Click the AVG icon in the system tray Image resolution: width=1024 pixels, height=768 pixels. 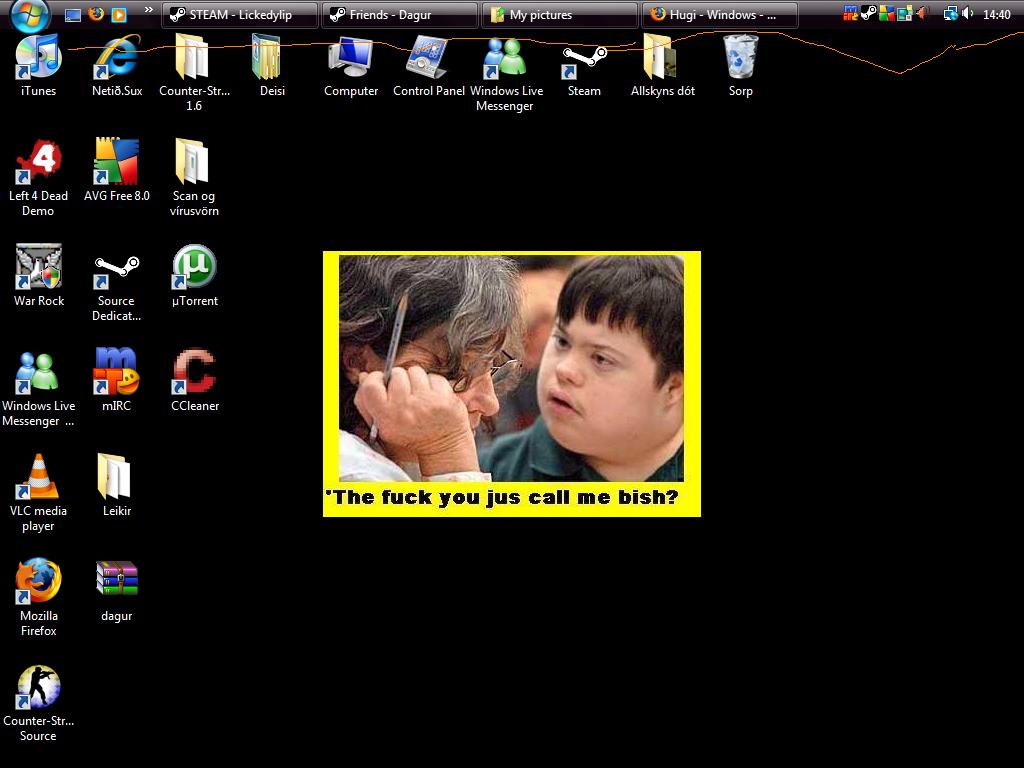coord(887,14)
